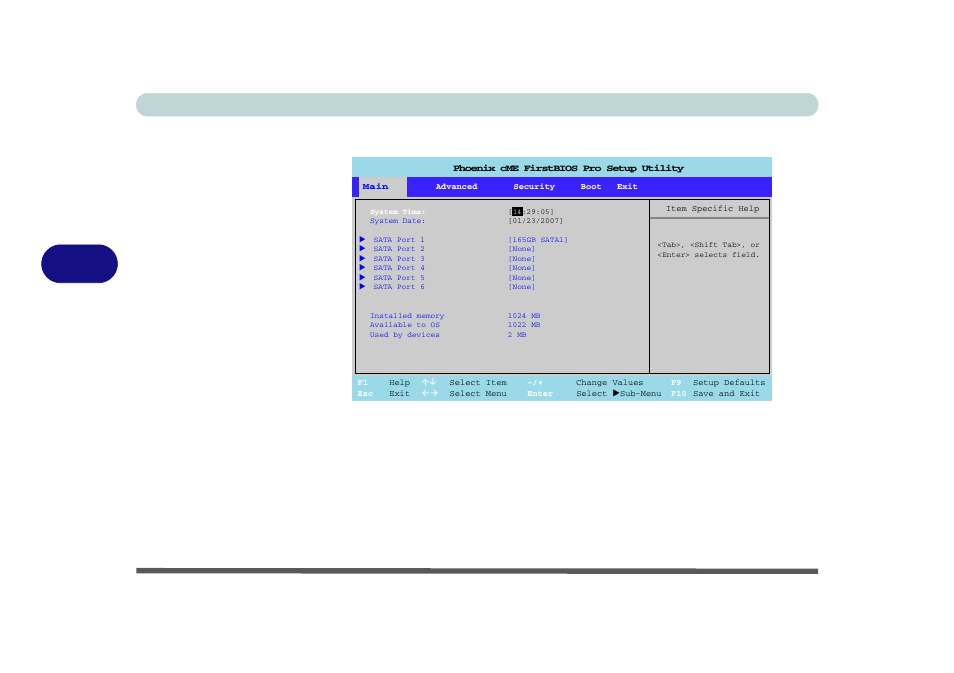Click the System Date value 01/23/2007
This screenshot has width=954, height=673.
click(535, 221)
